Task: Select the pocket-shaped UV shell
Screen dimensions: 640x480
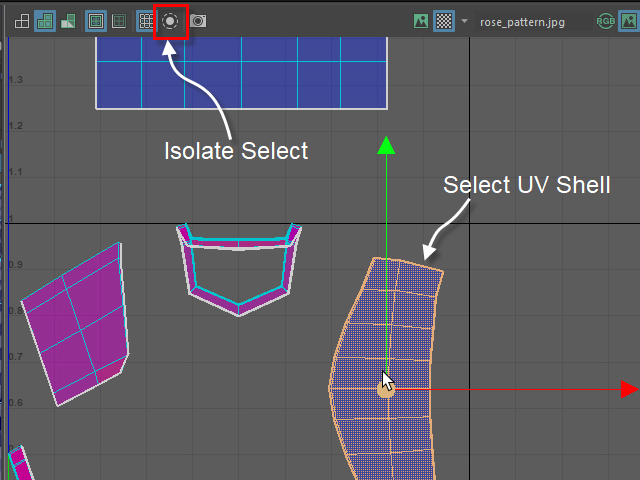Action: [x=239, y=269]
